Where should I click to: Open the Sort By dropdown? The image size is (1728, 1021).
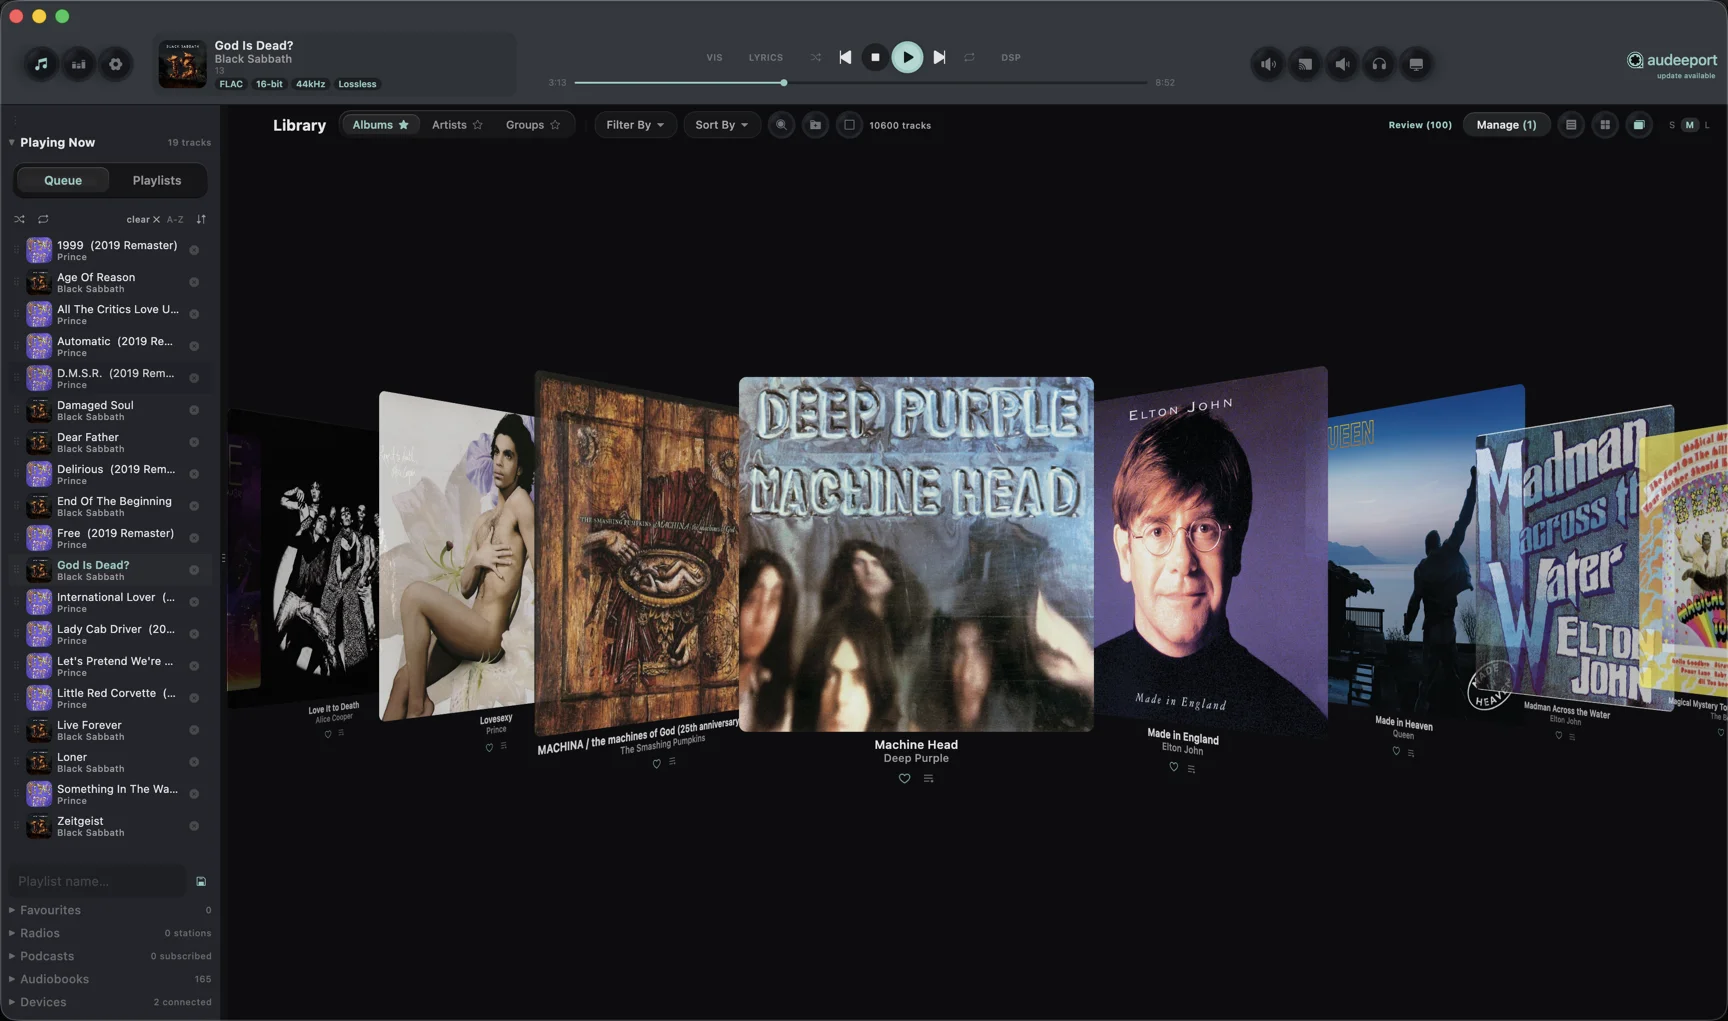point(721,125)
